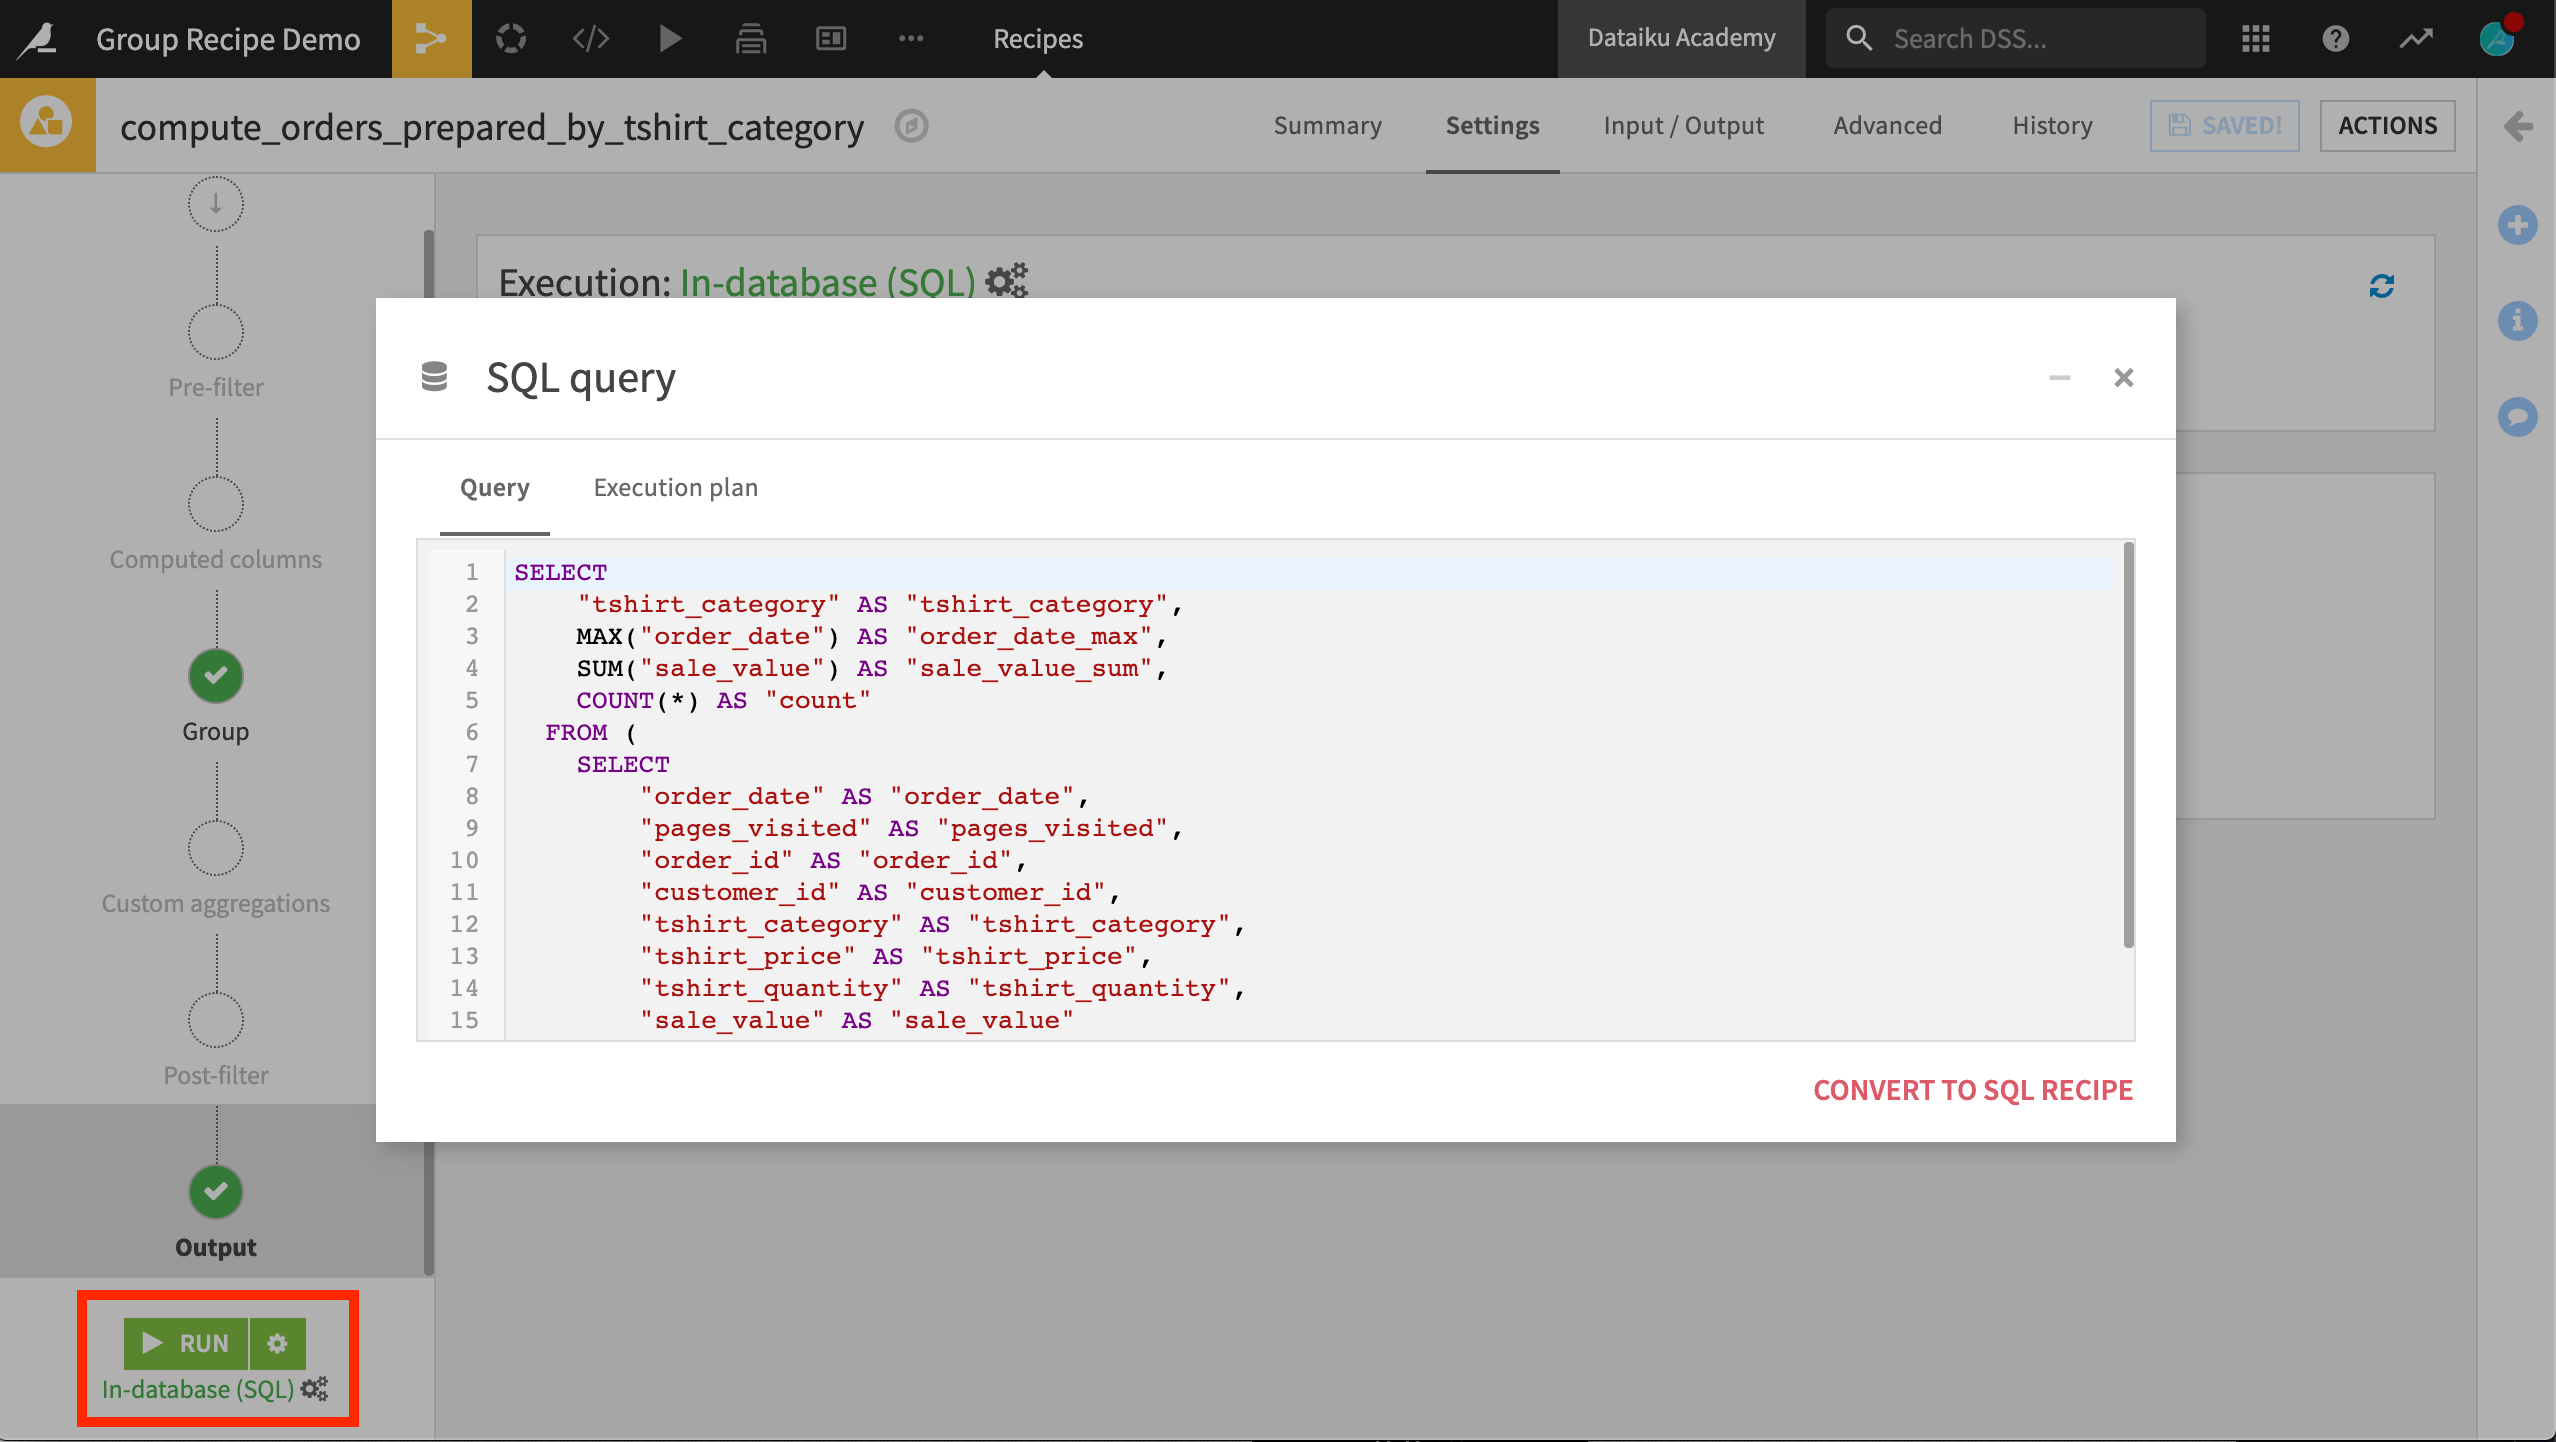Open the Input / Output tab
The width and height of the screenshot is (2556, 1442).
point(1683,125)
